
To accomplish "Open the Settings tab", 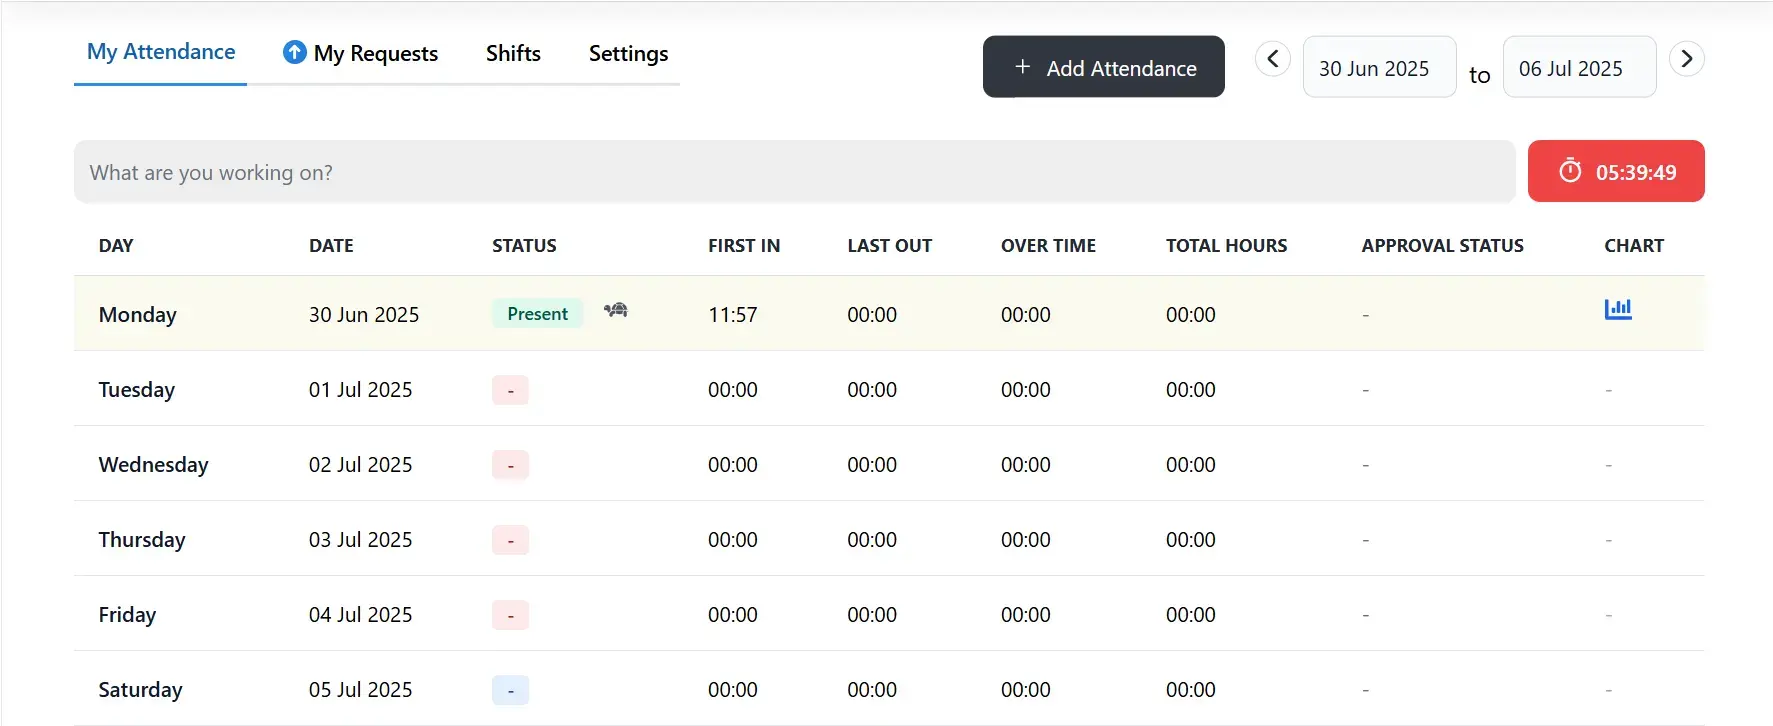I will [x=628, y=53].
